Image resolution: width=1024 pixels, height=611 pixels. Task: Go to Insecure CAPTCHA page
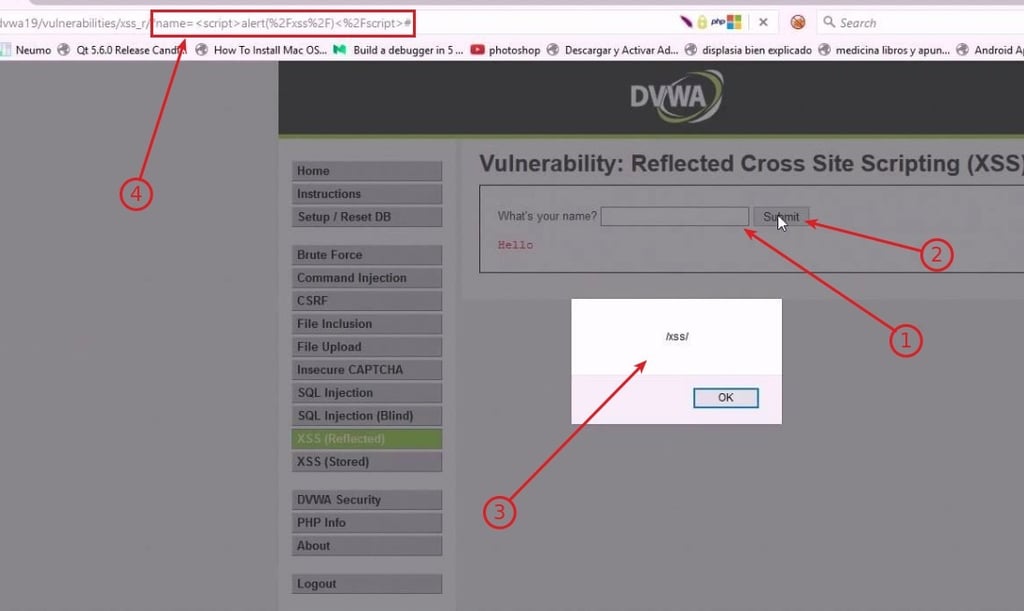[x=366, y=369]
